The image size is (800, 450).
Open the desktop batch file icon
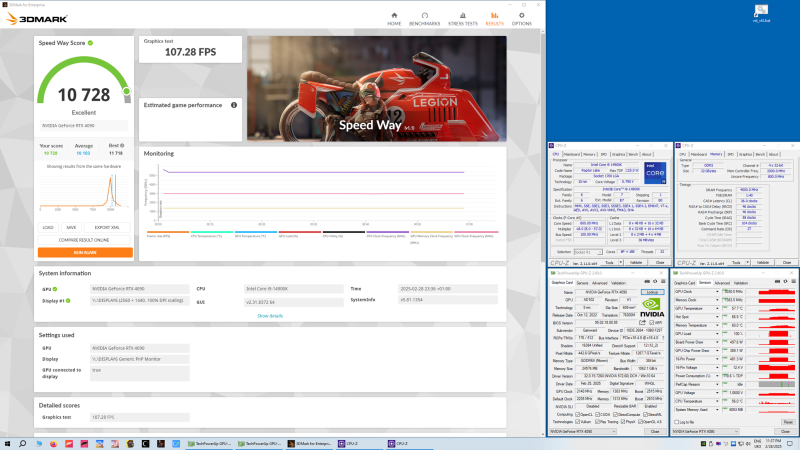pos(761,13)
